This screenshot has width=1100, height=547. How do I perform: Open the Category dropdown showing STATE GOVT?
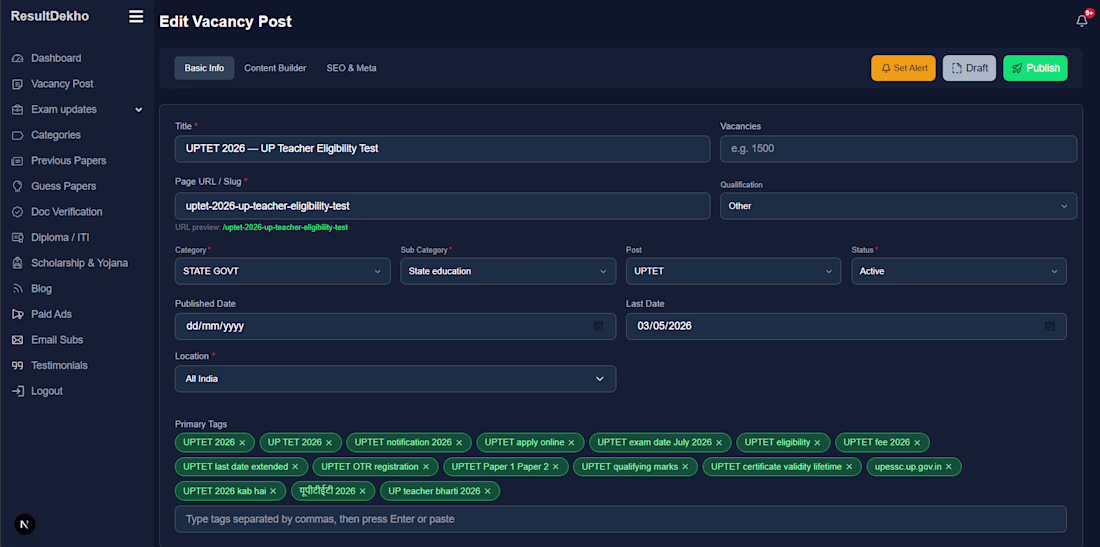(283, 271)
